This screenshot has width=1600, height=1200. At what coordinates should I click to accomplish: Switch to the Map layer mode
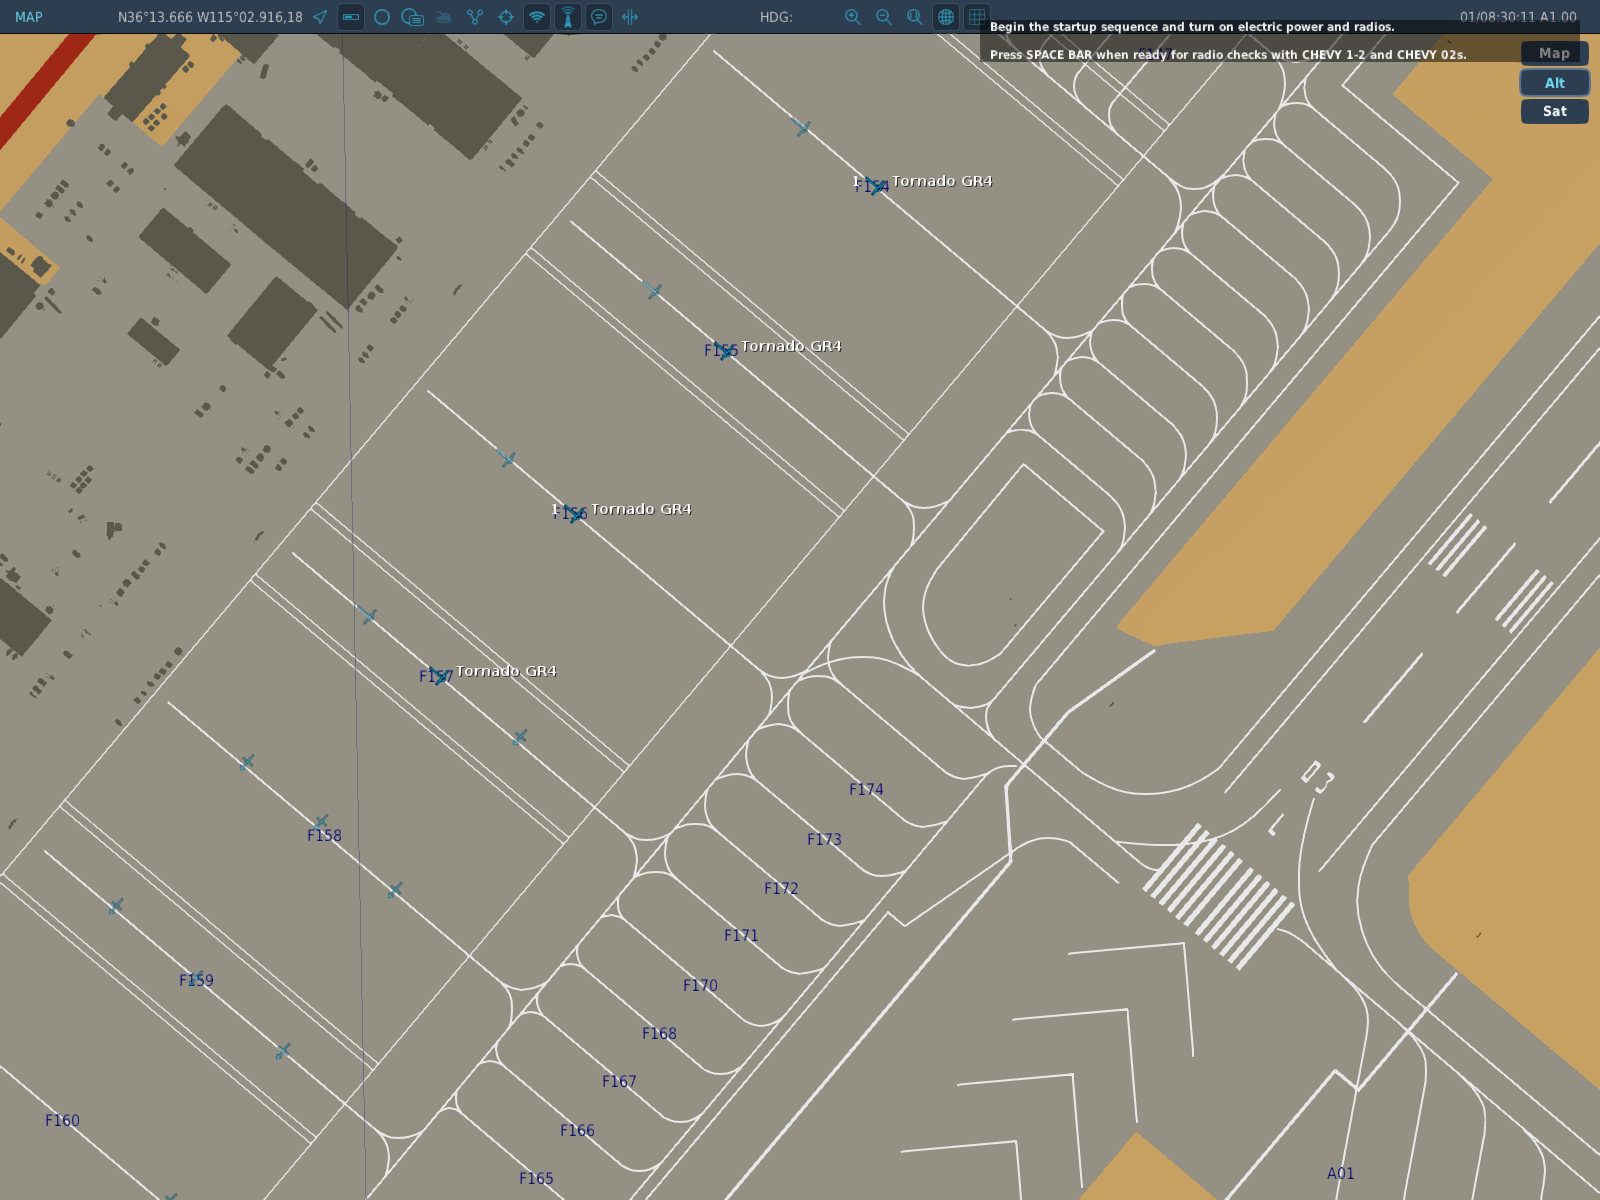(x=1555, y=53)
